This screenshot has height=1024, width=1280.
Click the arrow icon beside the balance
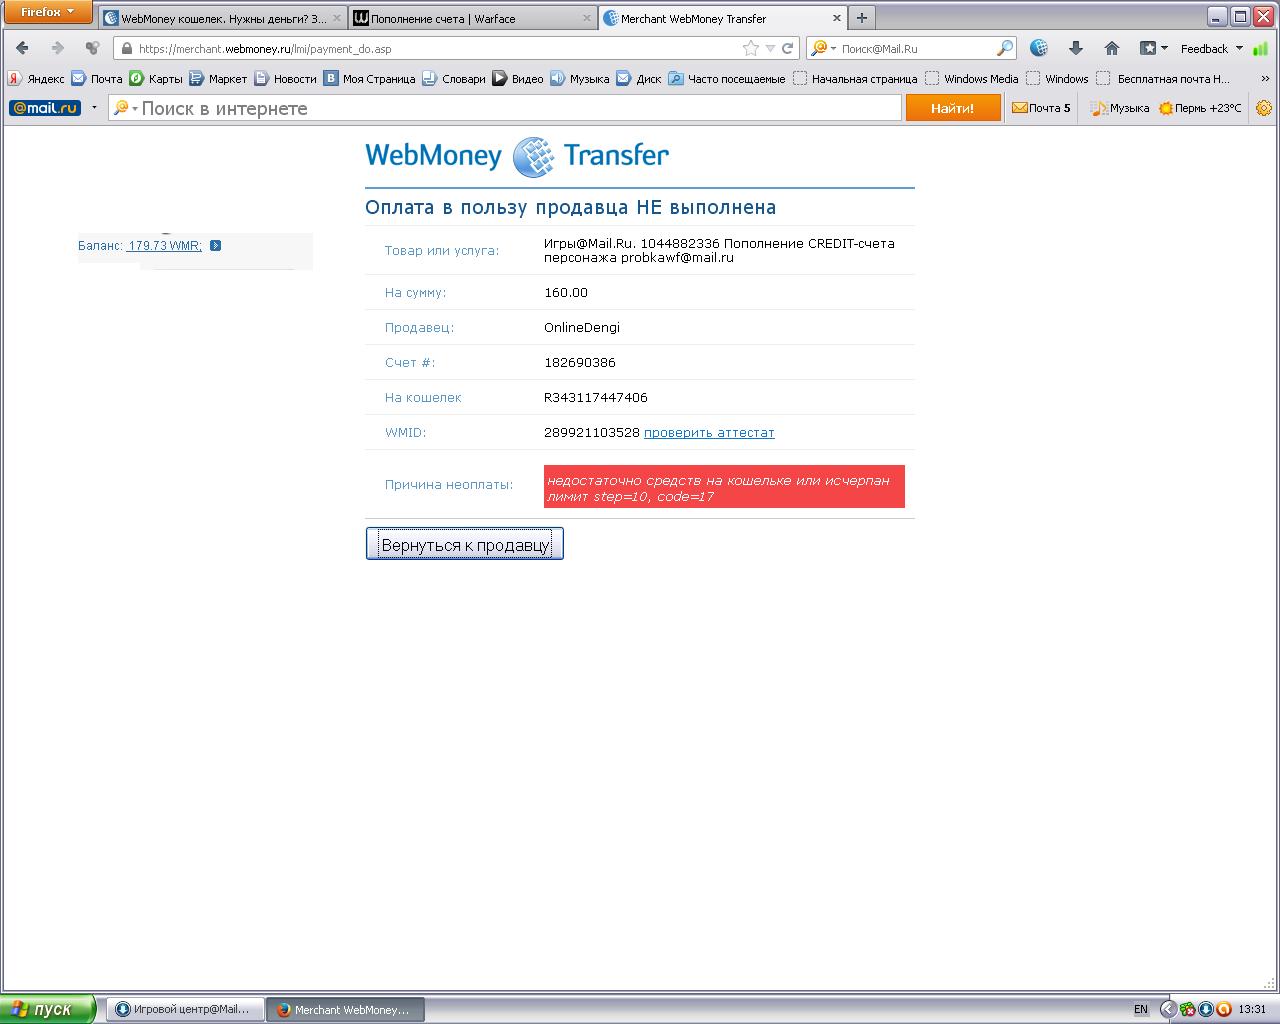215,245
